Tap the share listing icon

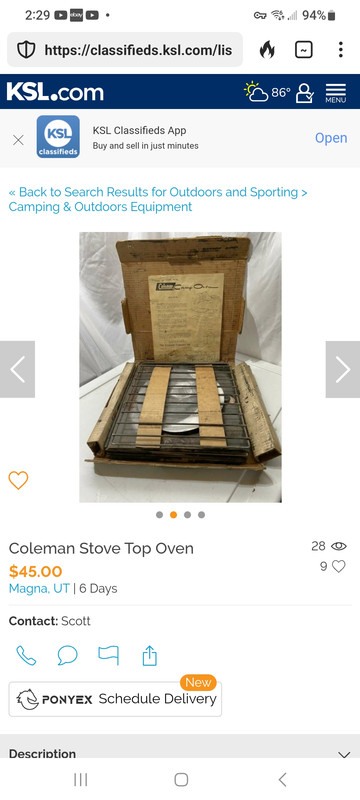tap(149, 656)
